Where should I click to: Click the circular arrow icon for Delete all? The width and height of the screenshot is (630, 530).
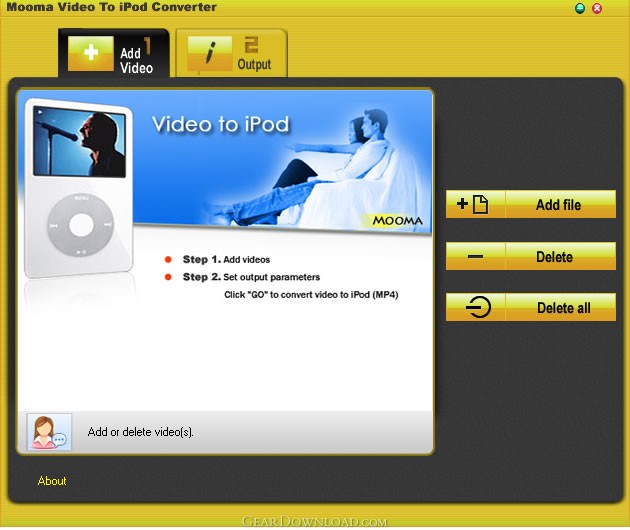478,307
